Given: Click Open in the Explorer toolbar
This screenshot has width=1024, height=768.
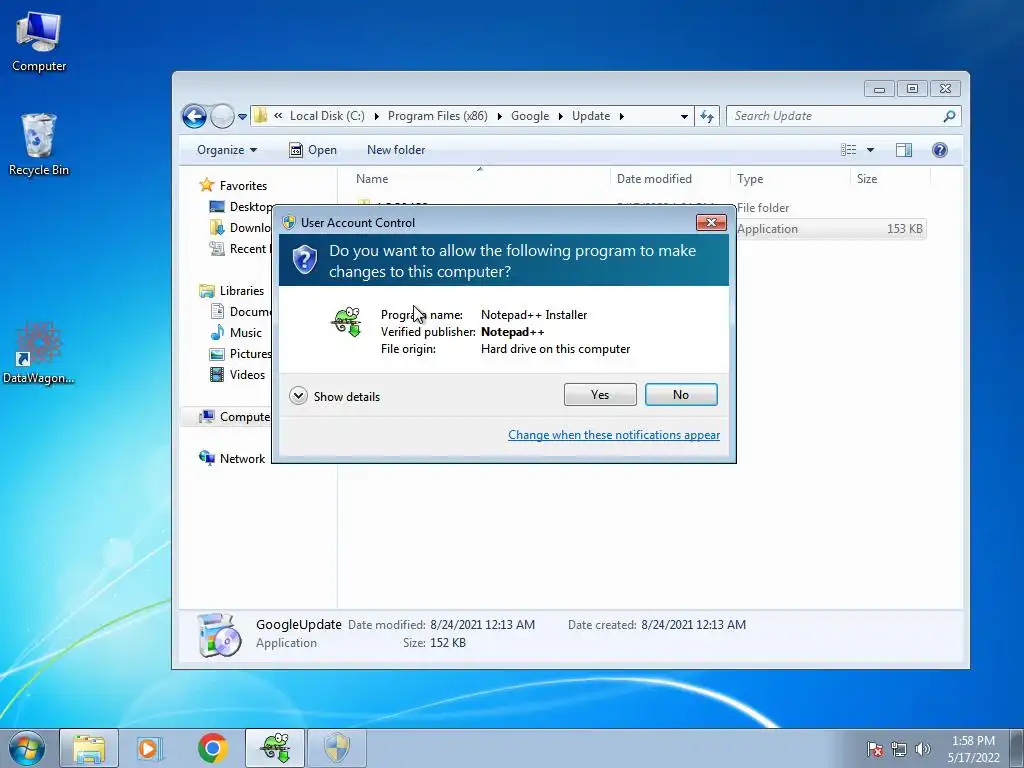Looking at the screenshot, I should (x=313, y=150).
